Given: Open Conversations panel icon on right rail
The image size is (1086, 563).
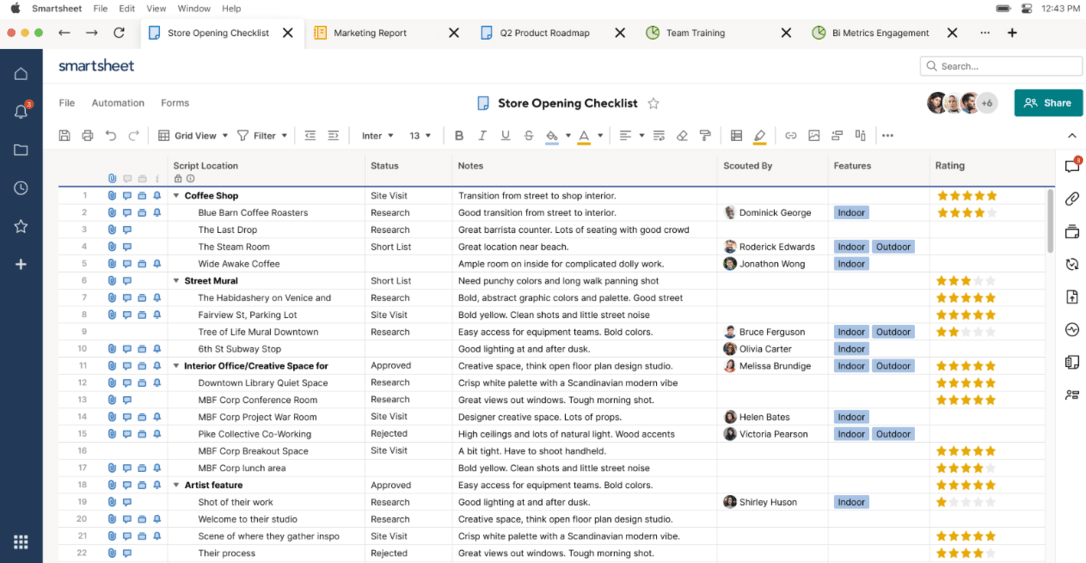Looking at the screenshot, I should click(x=1072, y=165).
